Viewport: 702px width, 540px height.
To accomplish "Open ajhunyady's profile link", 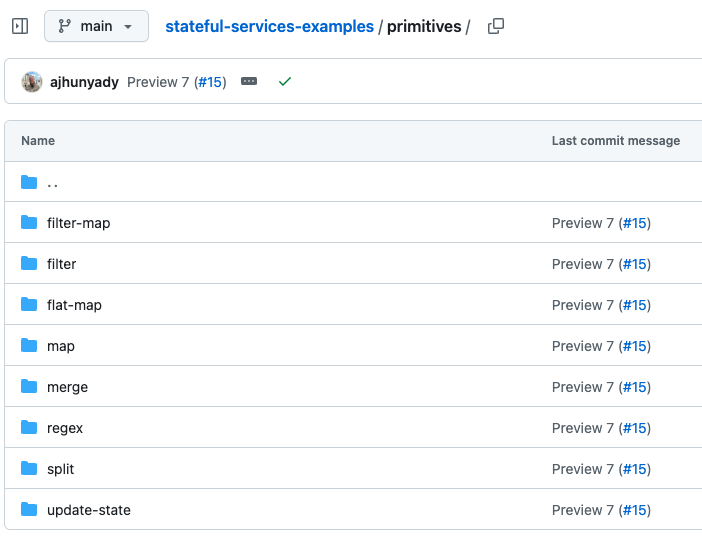I will [84, 82].
